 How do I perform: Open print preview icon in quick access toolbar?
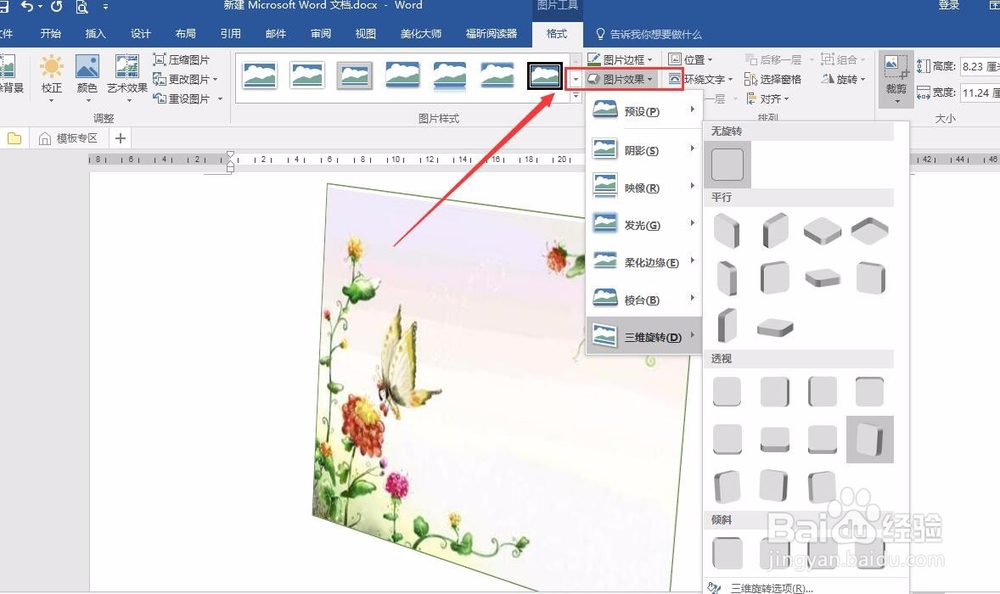point(82,7)
